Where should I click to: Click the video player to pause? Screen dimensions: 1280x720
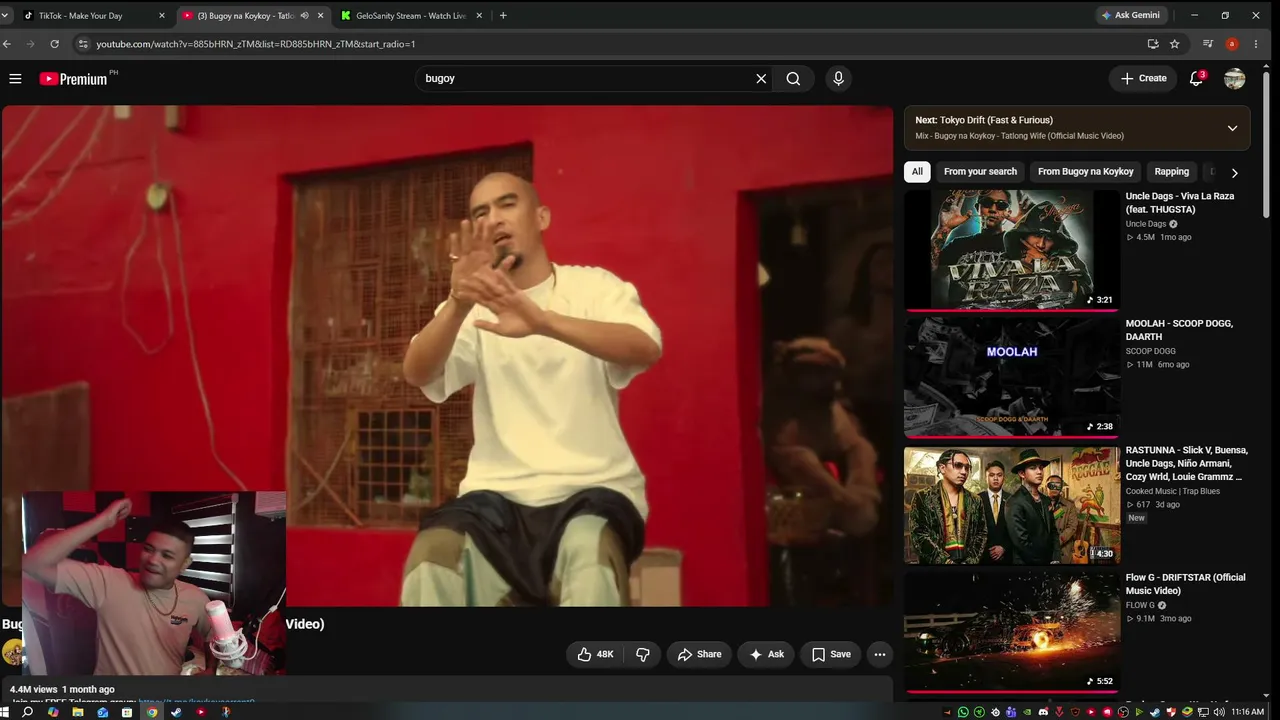(x=446, y=356)
